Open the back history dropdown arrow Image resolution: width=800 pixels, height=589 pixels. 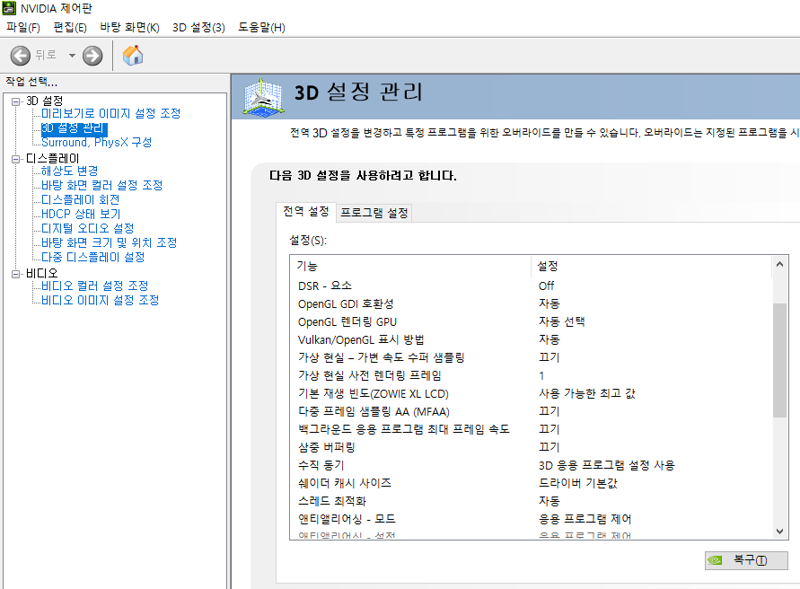point(72,56)
